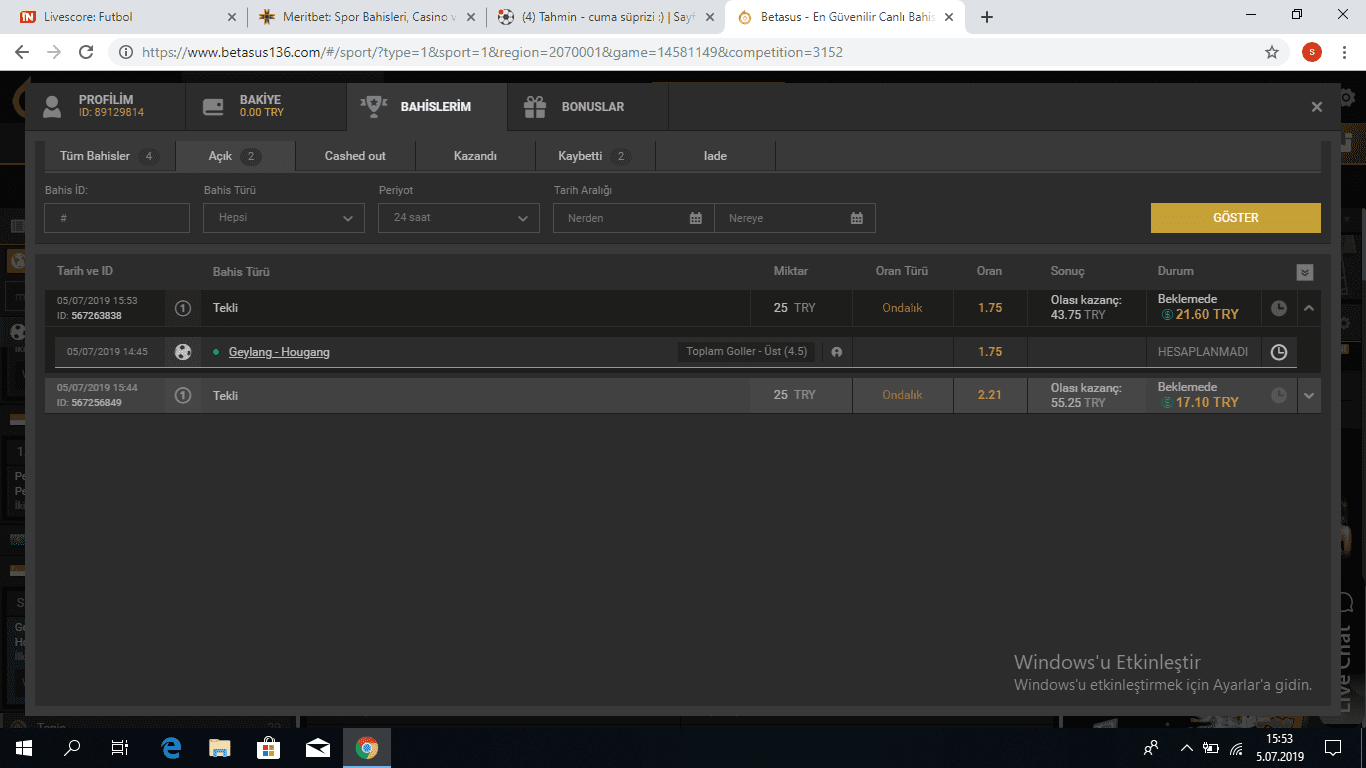This screenshot has height=768, width=1366.
Task: Click the Toplam Goller - Üst (4.5) label
Action: point(747,352)
